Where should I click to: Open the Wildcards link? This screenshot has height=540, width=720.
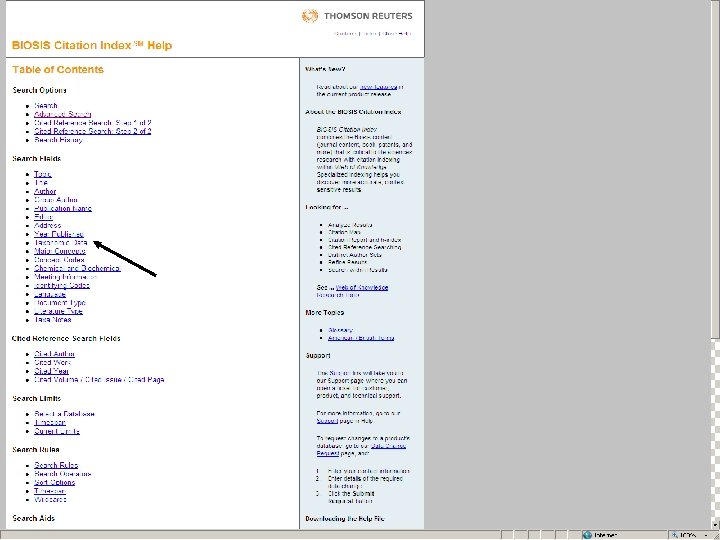(x=50, y=500)
